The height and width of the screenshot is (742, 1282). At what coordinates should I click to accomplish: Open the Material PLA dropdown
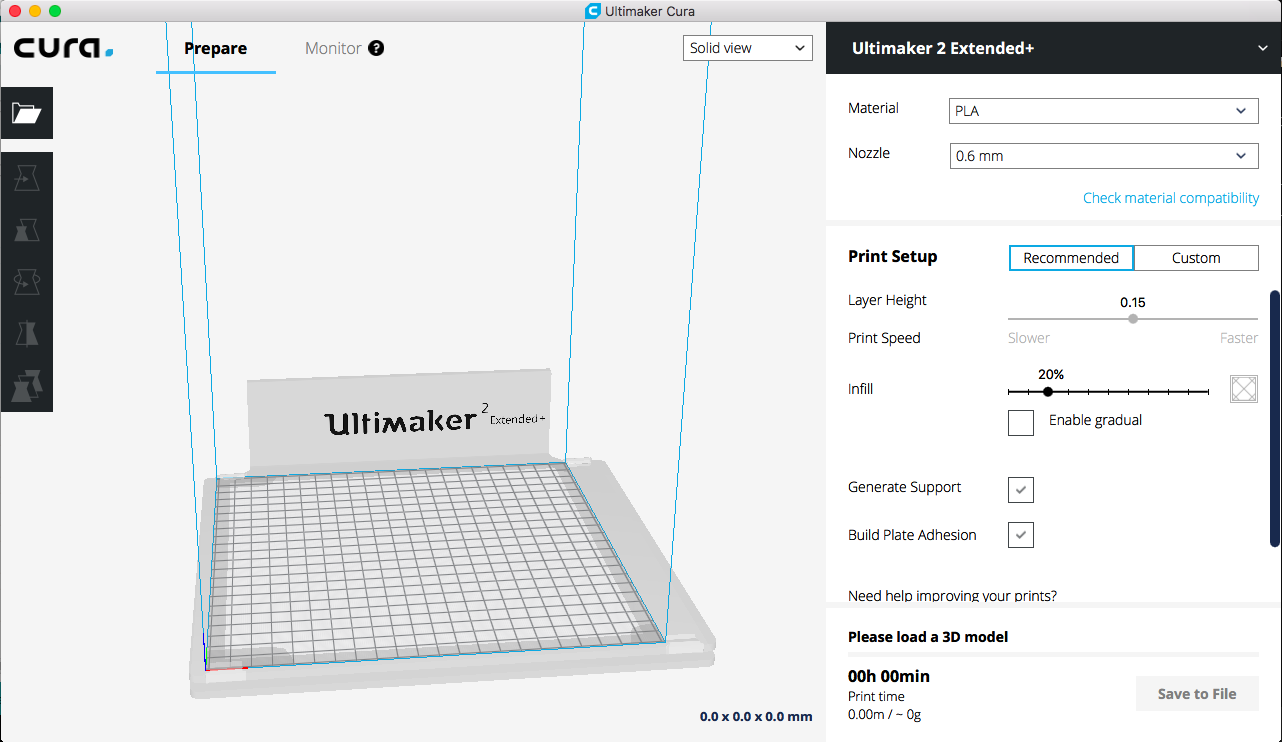pyautogui.click(x=1103, y=111)
